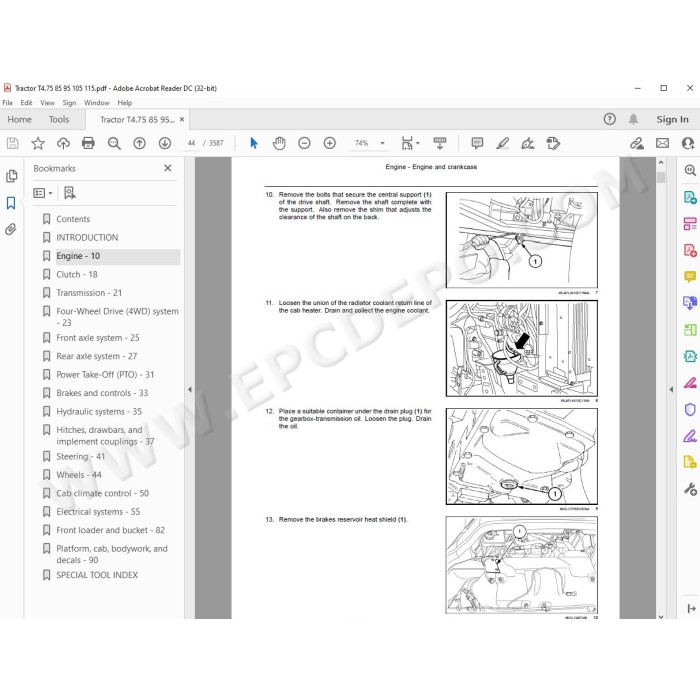Screen dimensions: 700x700
Task: Open the File menu
Action: coord(8,103)
